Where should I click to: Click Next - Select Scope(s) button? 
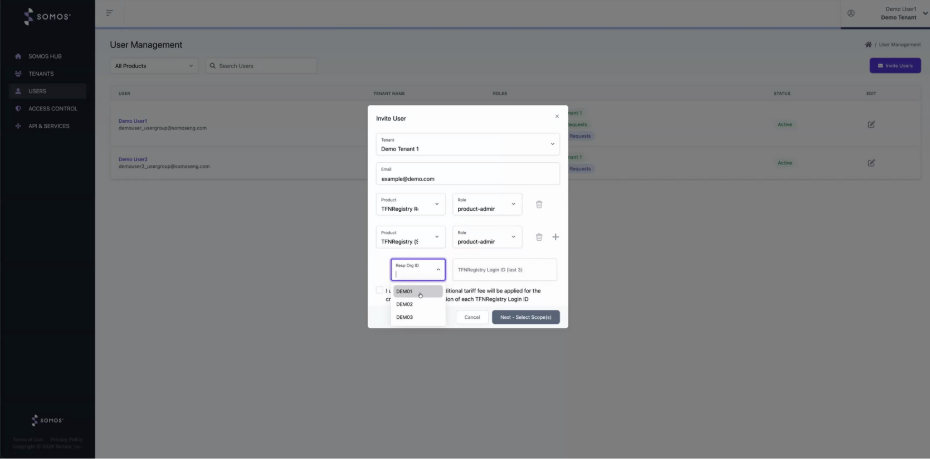525,317
